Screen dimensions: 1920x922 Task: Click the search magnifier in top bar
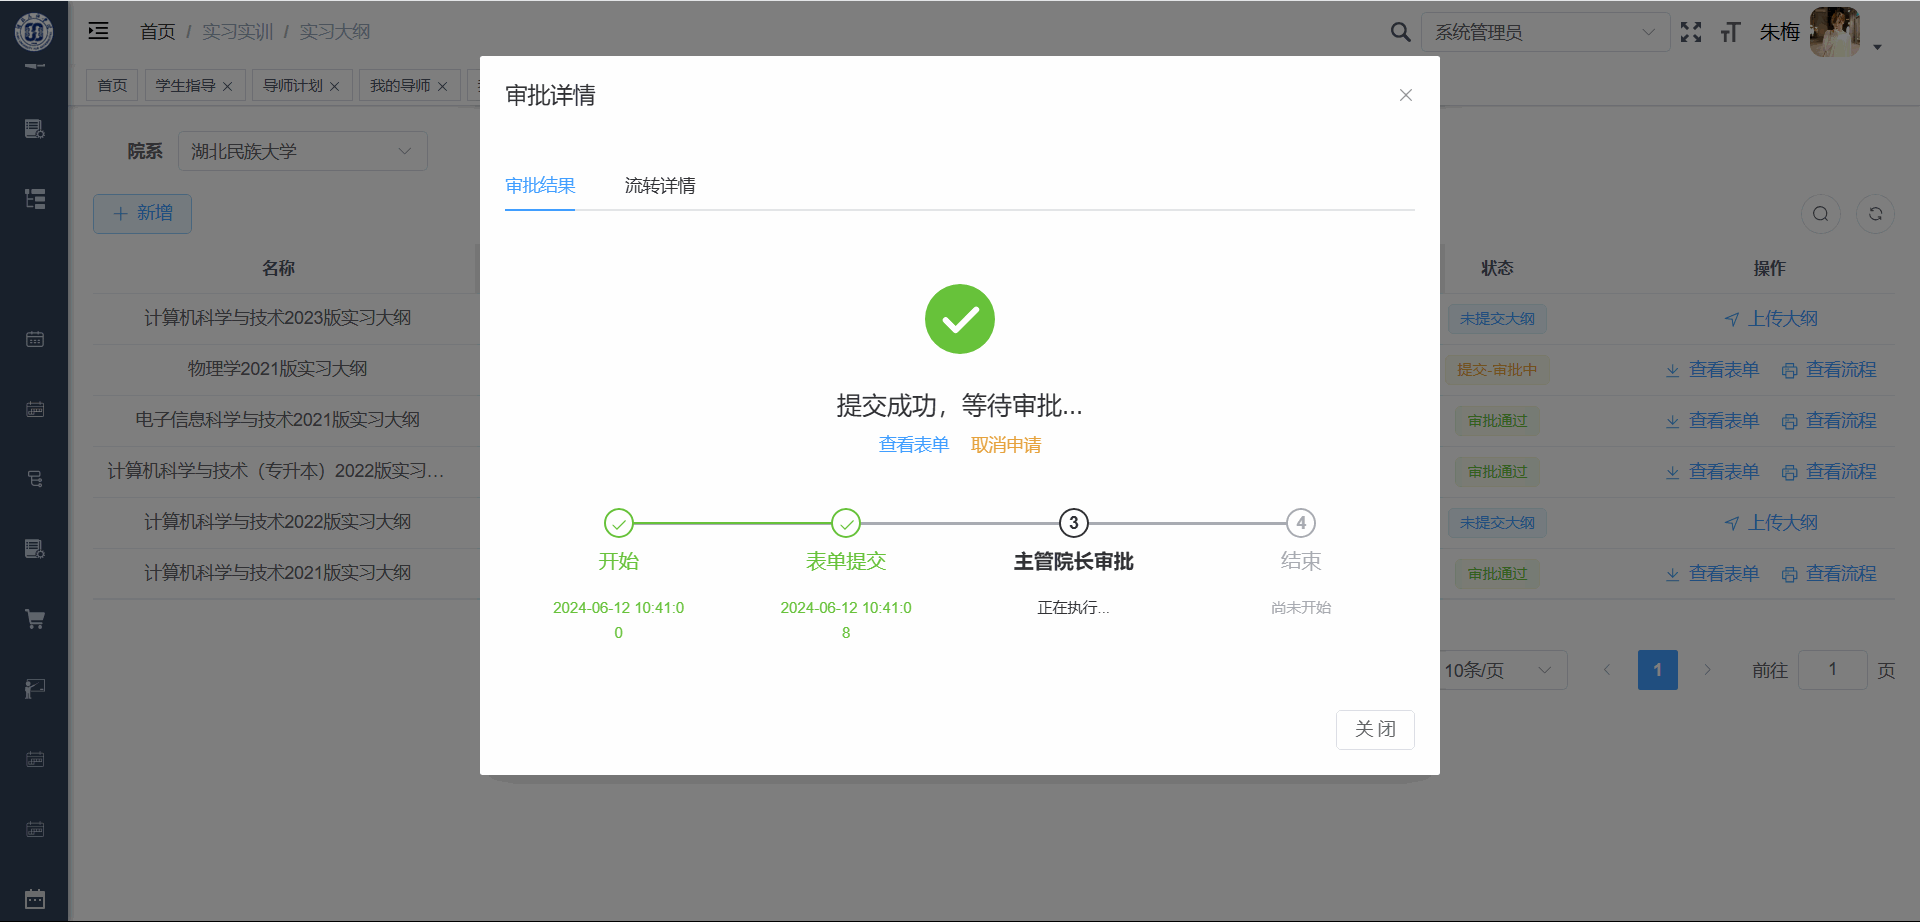coord(1400,32)
